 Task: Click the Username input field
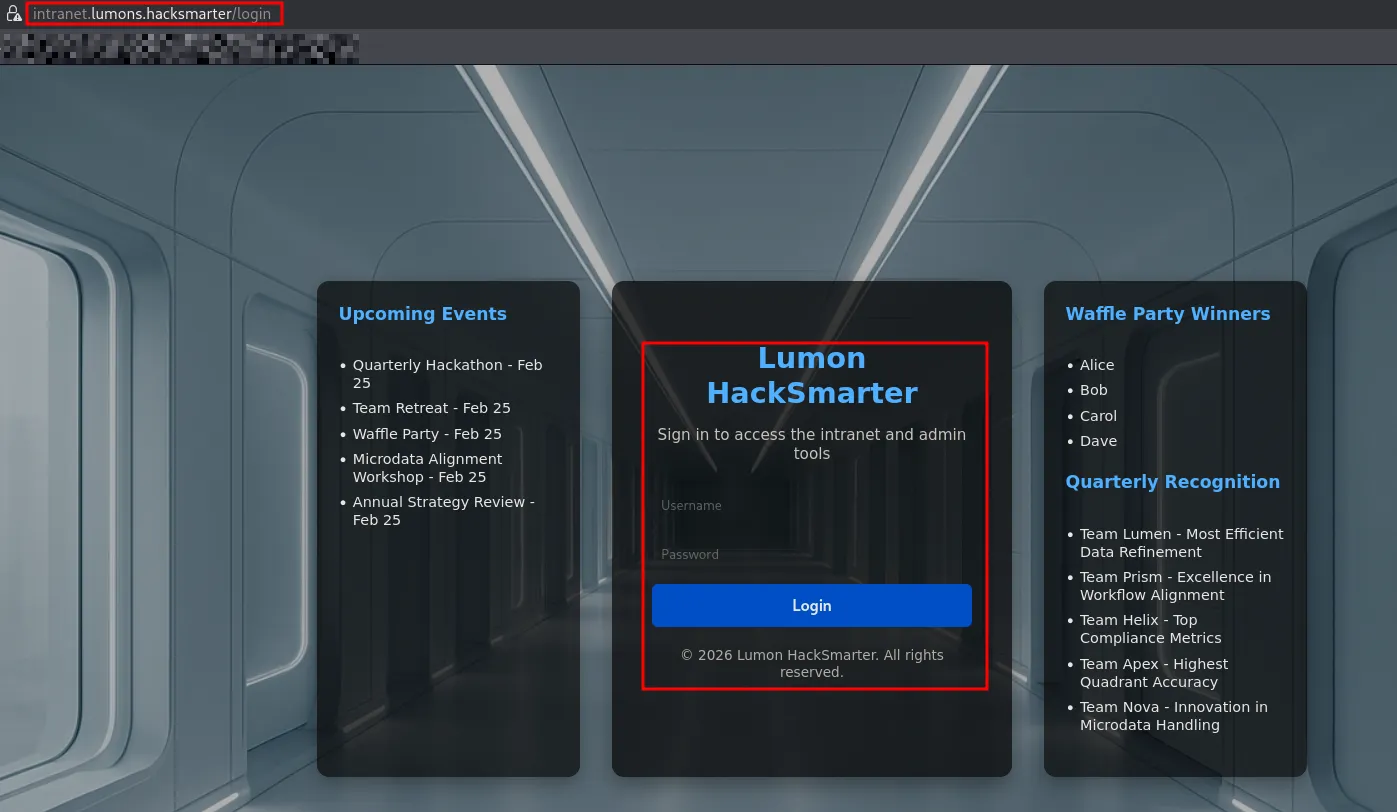click(811, 506)
